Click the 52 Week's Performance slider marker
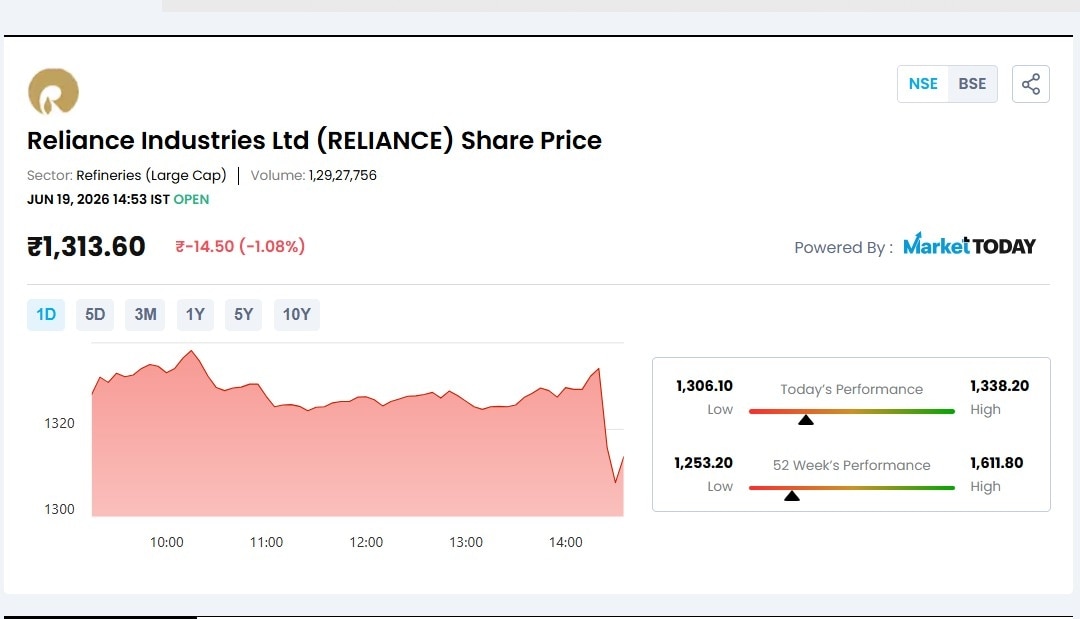The height and width of the screenshot is (619, 1080). coord(792,496)
